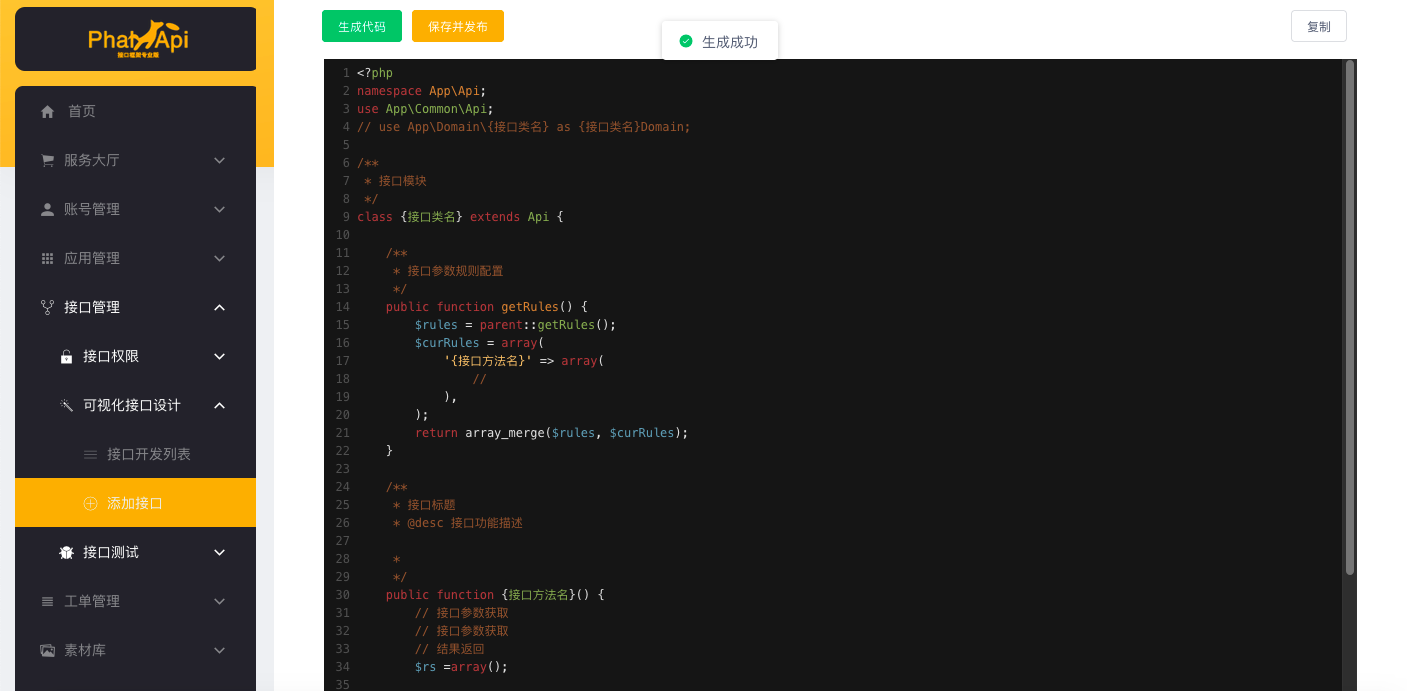Open the 工单管理 menu label
The height and width of the screenshot is (691, 1407).
tap(92, 601)
